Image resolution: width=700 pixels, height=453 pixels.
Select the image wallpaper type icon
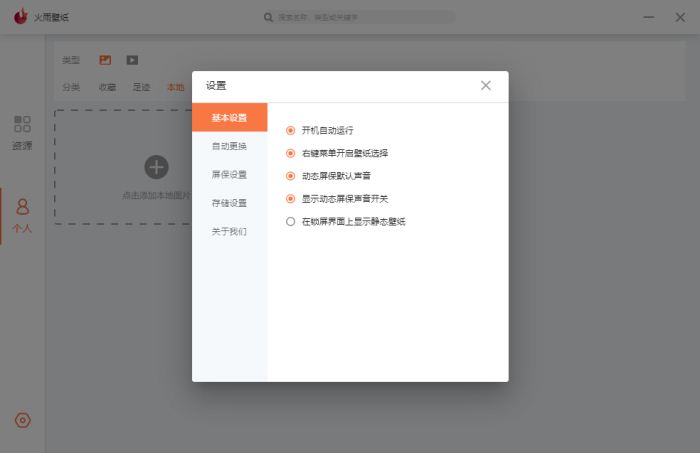105,60
